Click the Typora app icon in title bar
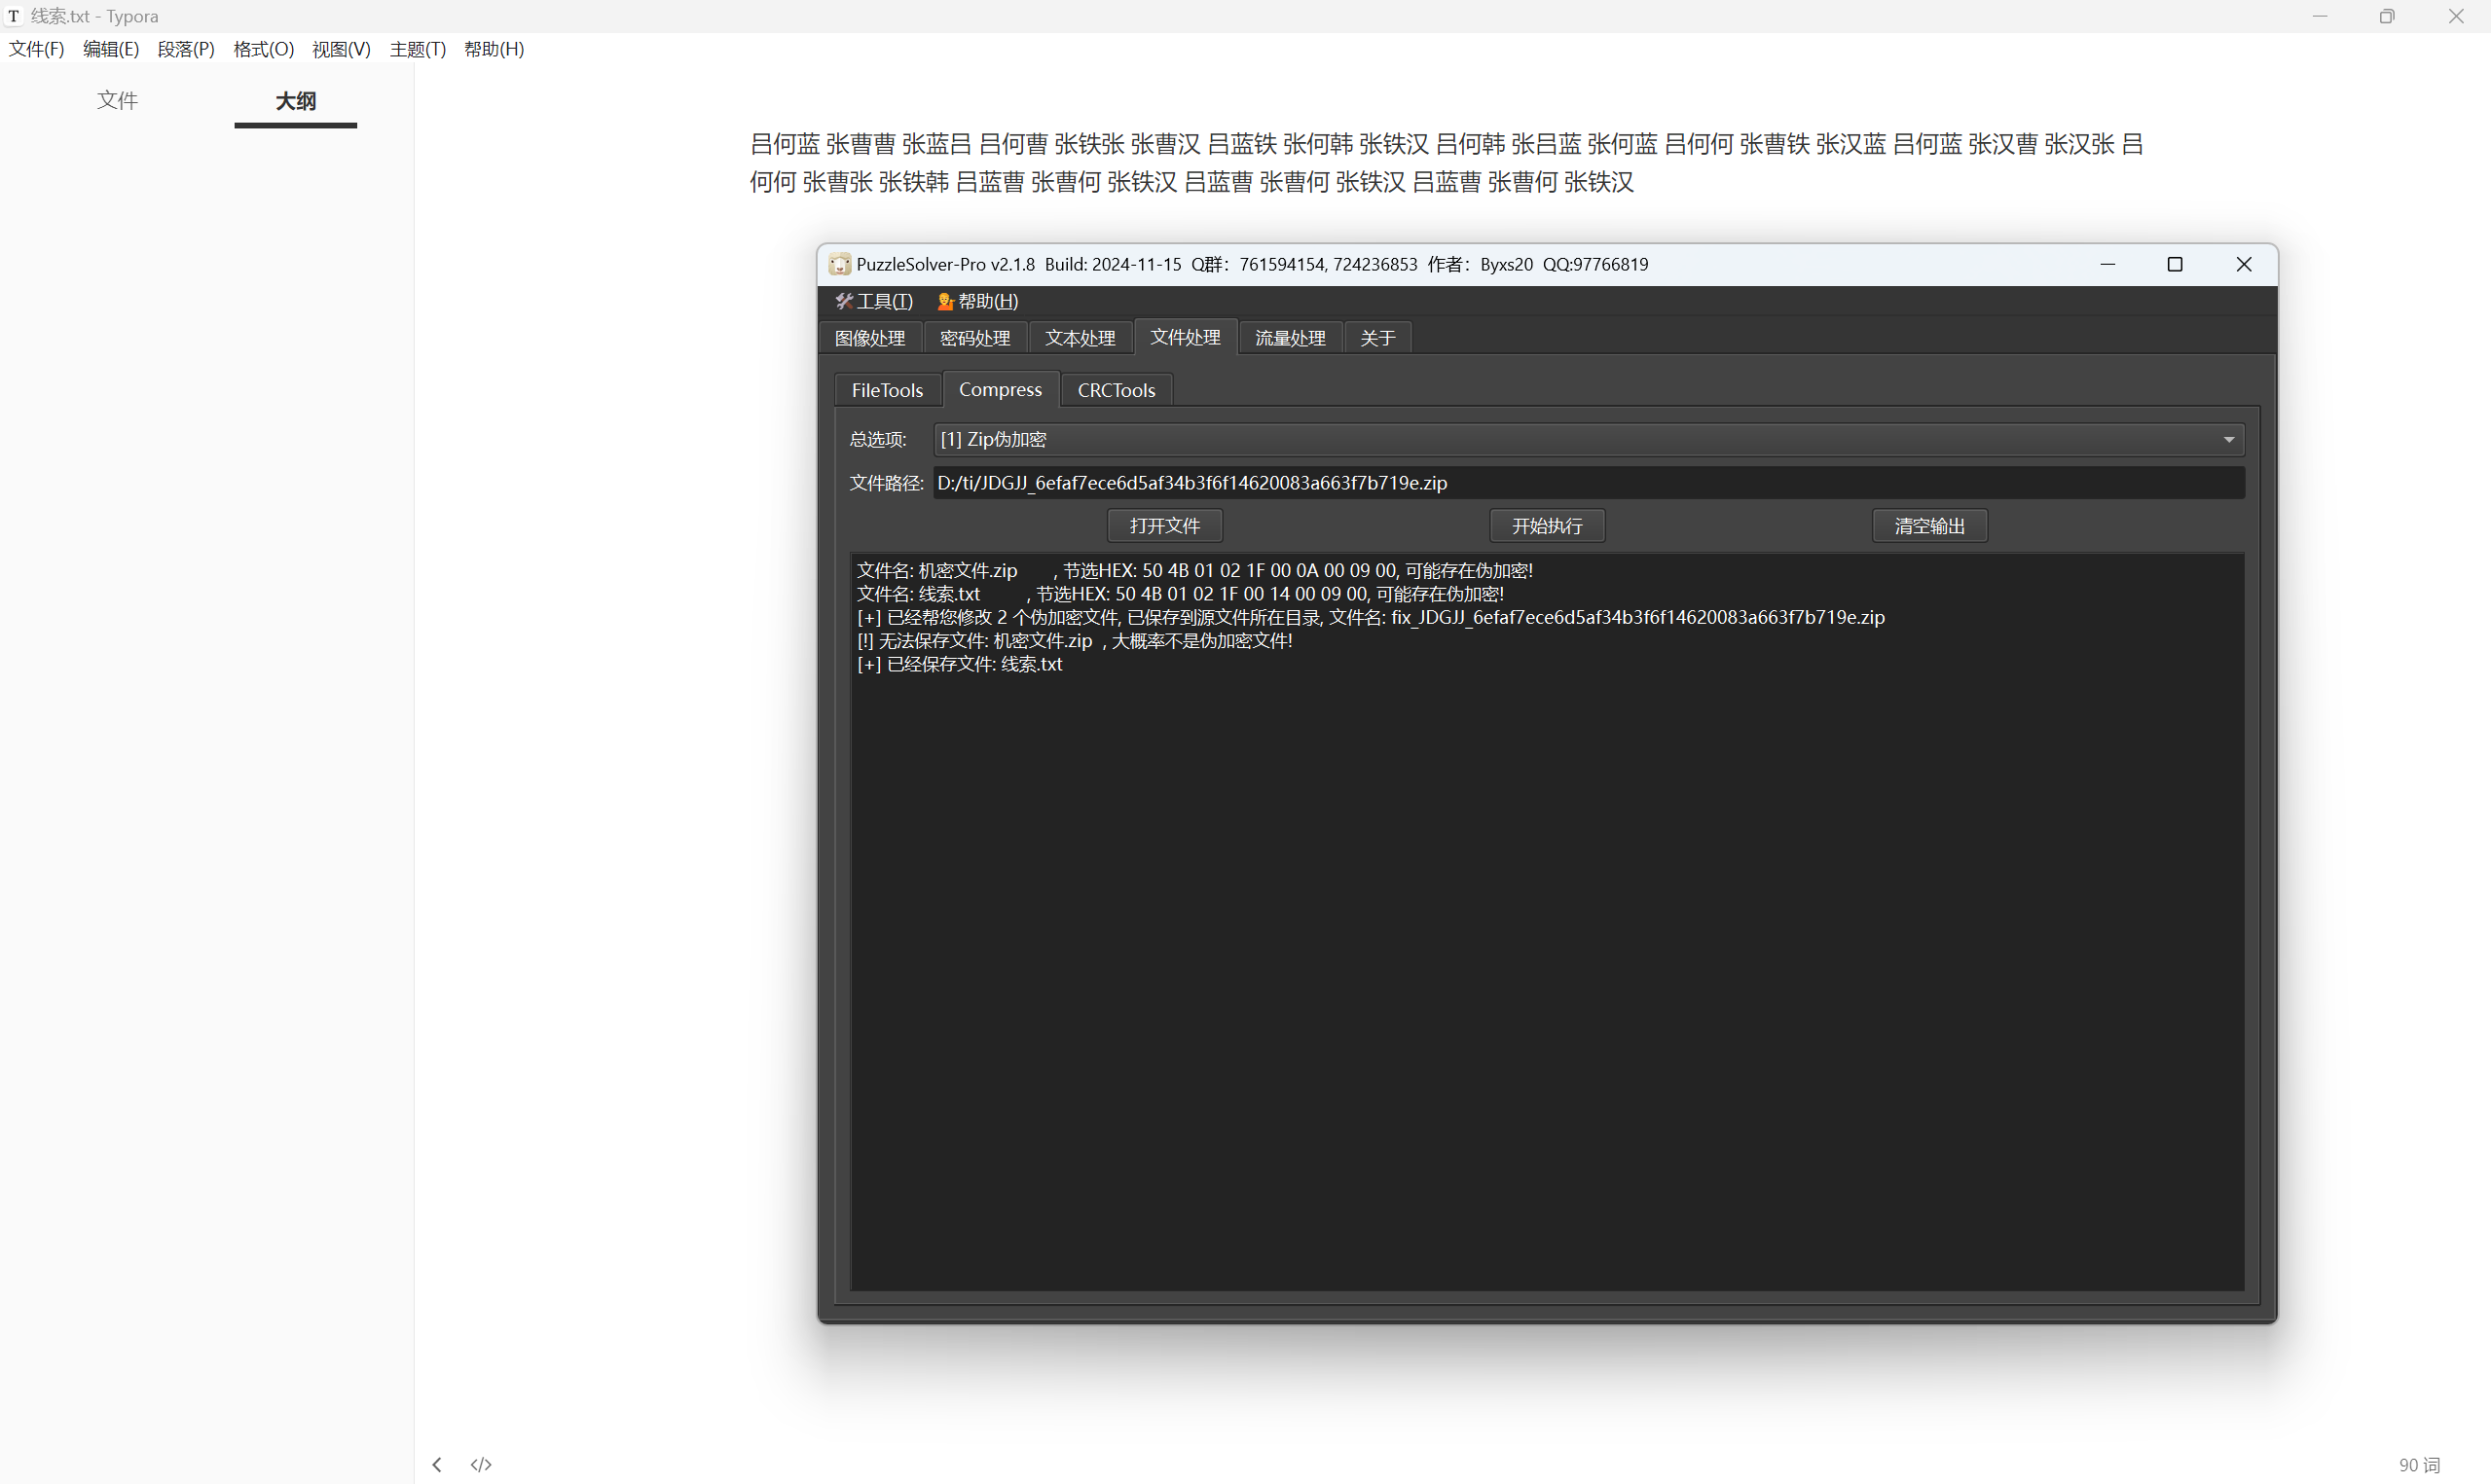Viewport: 2491px width, 1484px height. pos(14,16)
